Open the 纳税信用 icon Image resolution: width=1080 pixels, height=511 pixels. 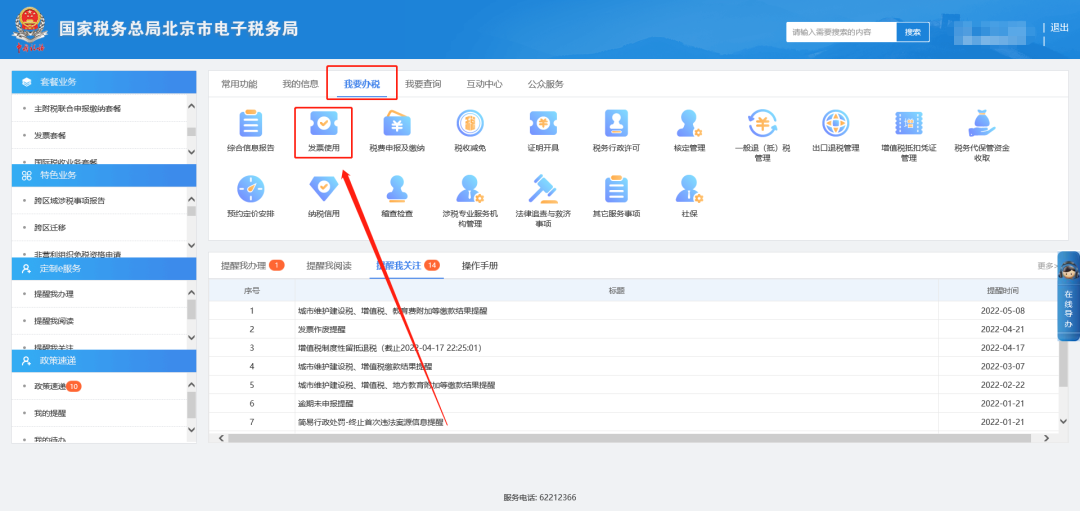point(323,189)
